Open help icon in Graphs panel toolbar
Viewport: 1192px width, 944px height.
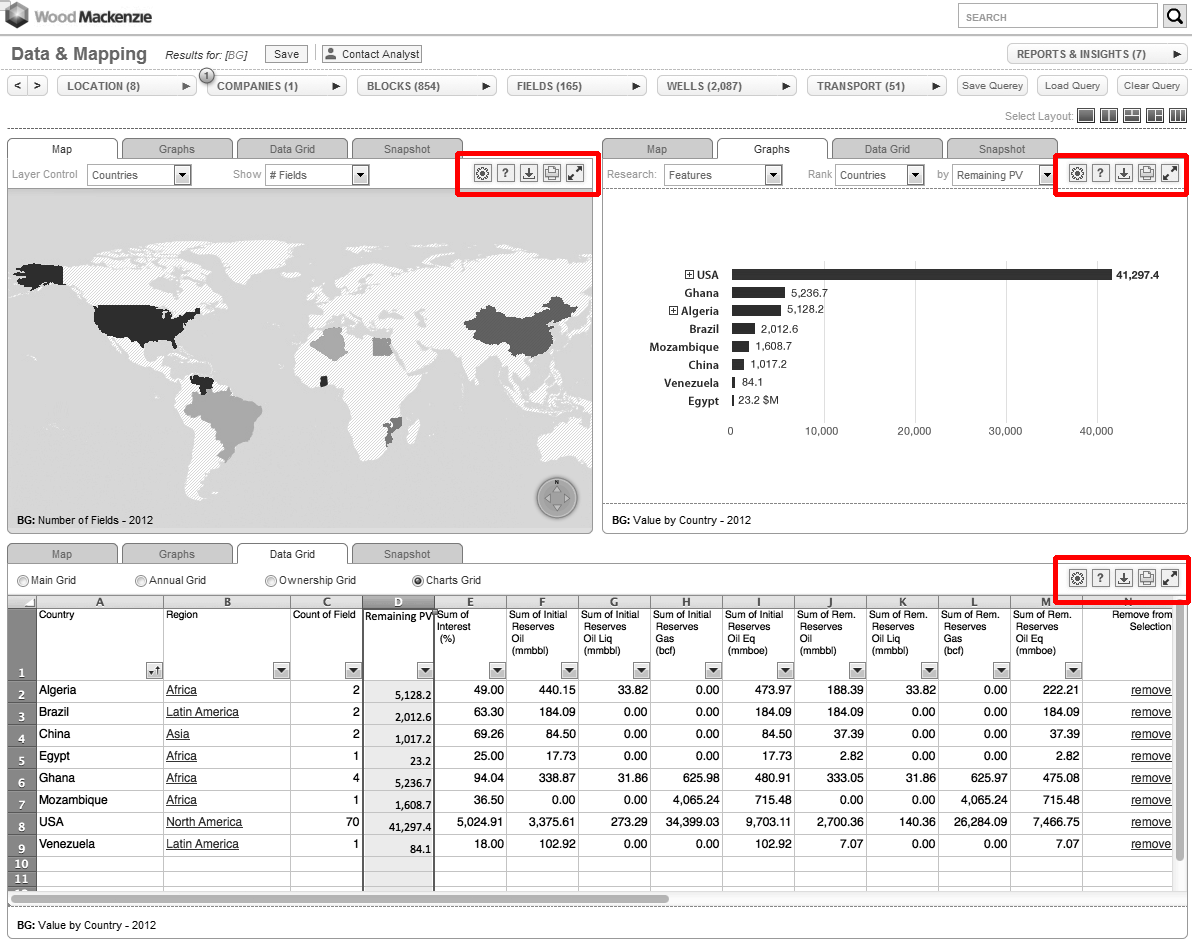click(1100, 173)
